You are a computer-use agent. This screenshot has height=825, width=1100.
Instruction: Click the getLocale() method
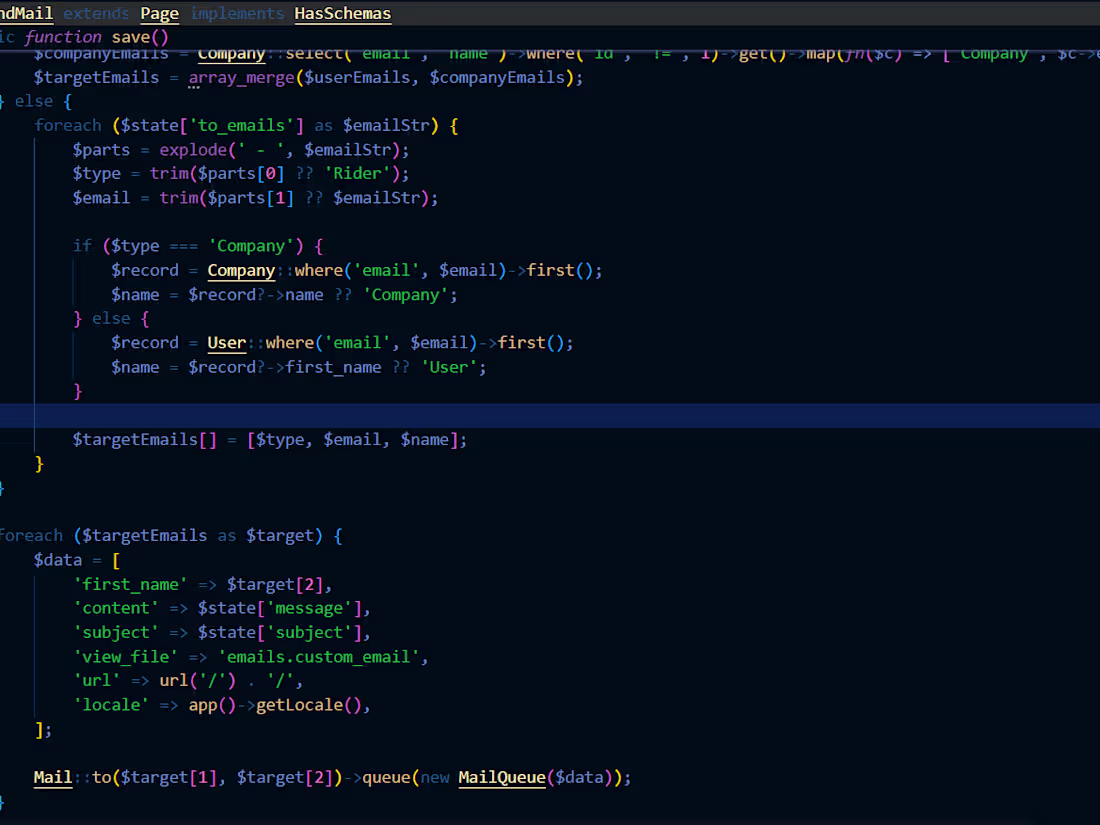[309, 705]
